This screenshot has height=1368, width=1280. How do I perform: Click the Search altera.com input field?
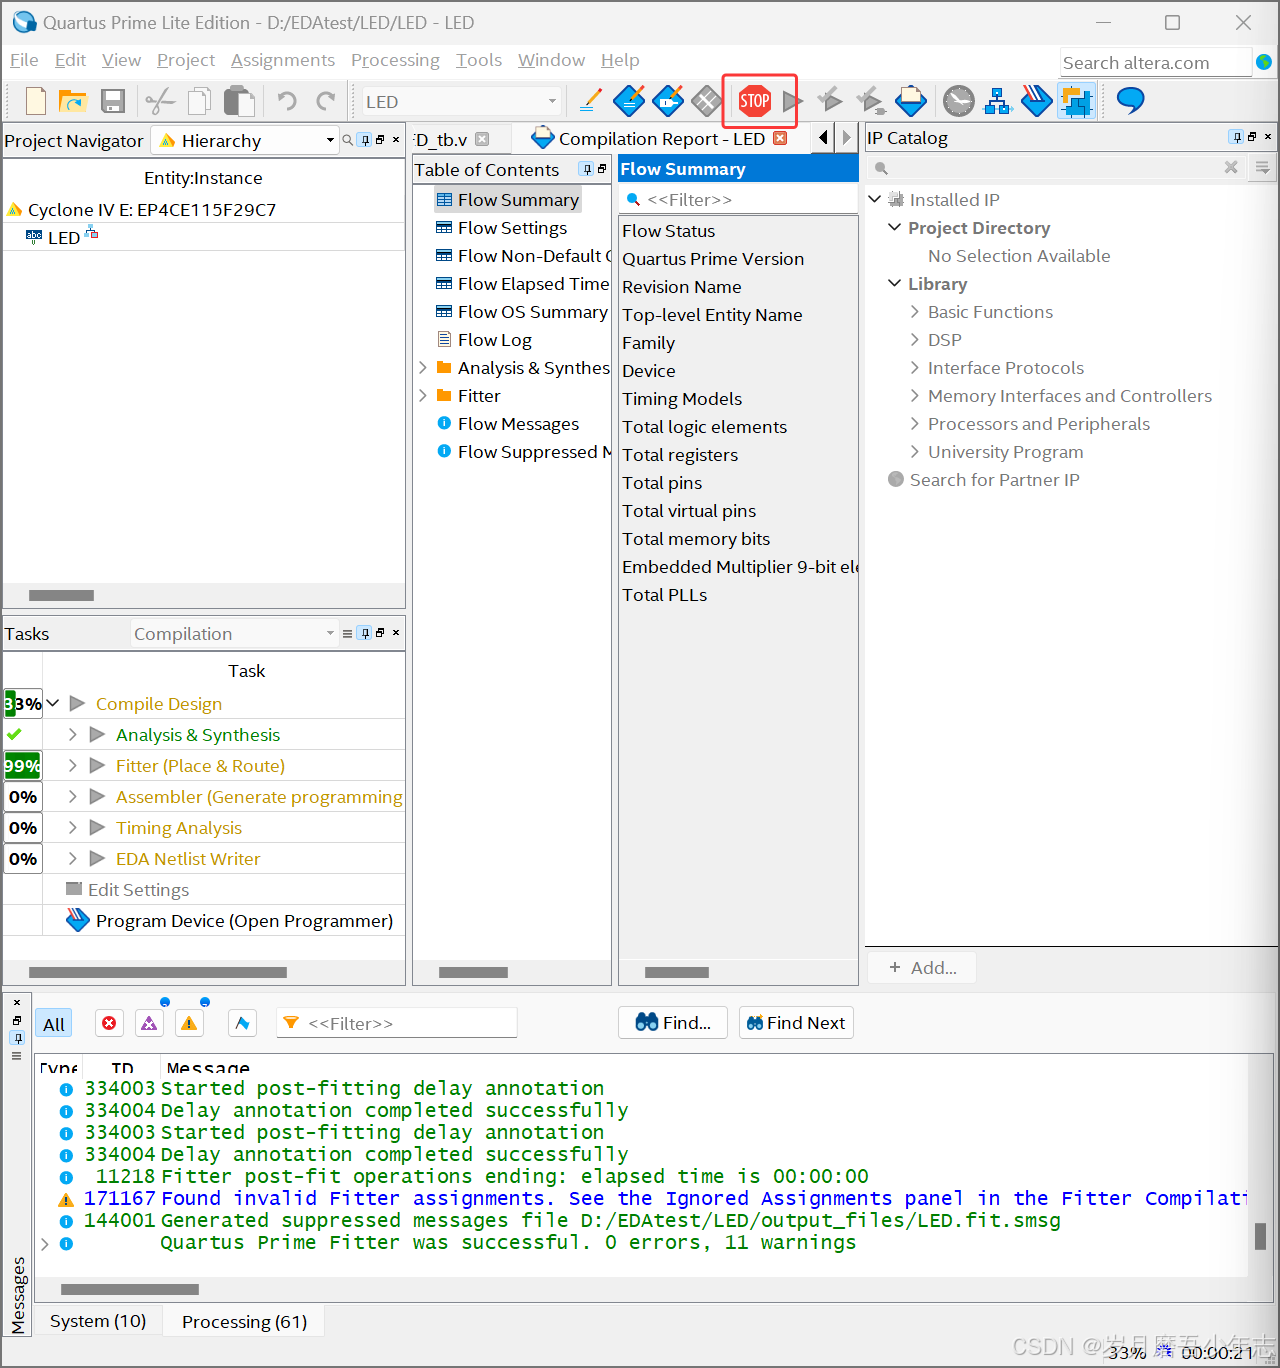1155,62
